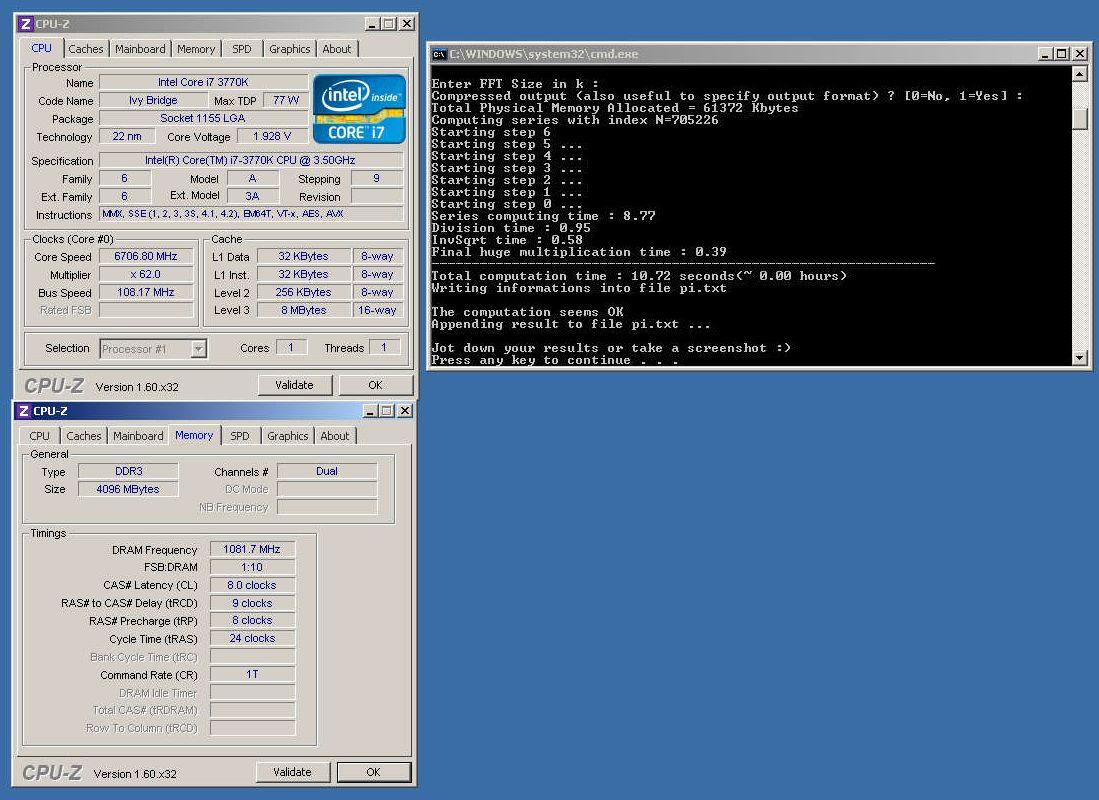Click the Cores count value field

(x=291, y=347)
